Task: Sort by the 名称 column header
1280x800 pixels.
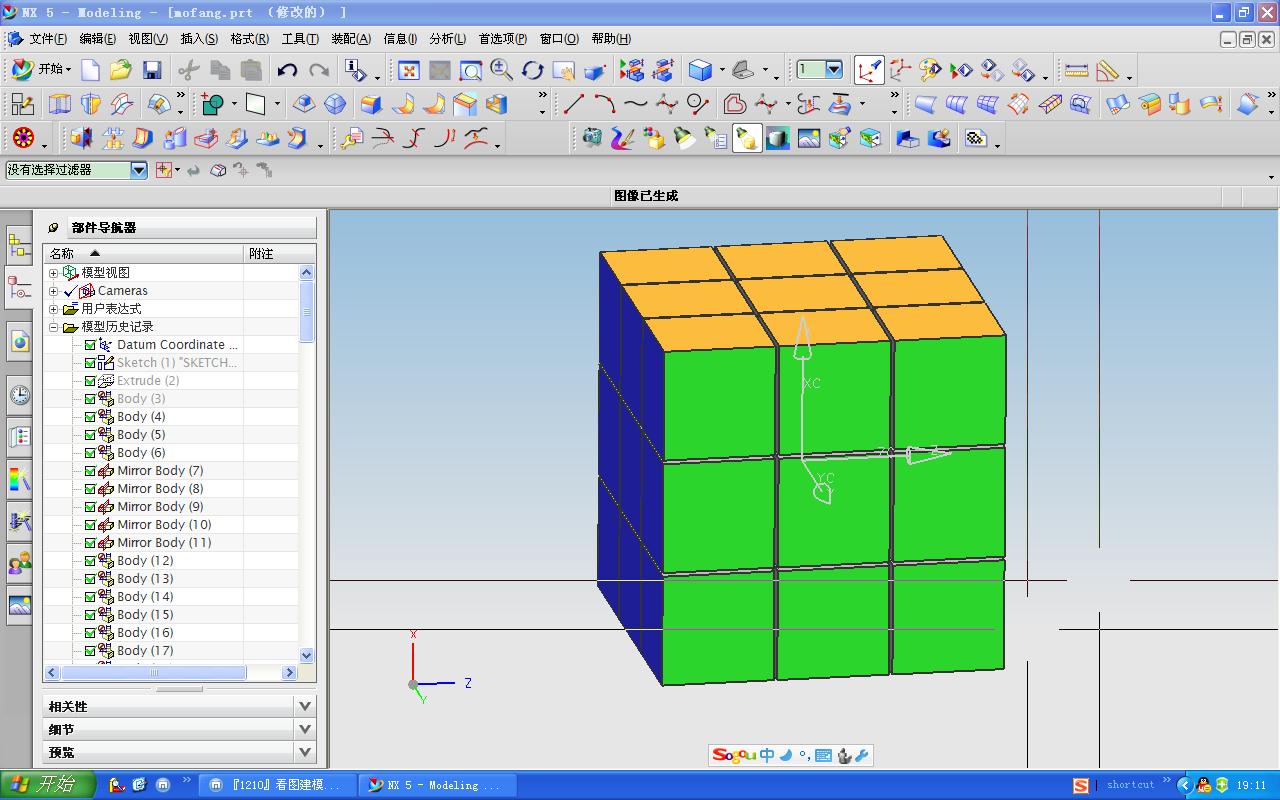Action: [143, 254]
